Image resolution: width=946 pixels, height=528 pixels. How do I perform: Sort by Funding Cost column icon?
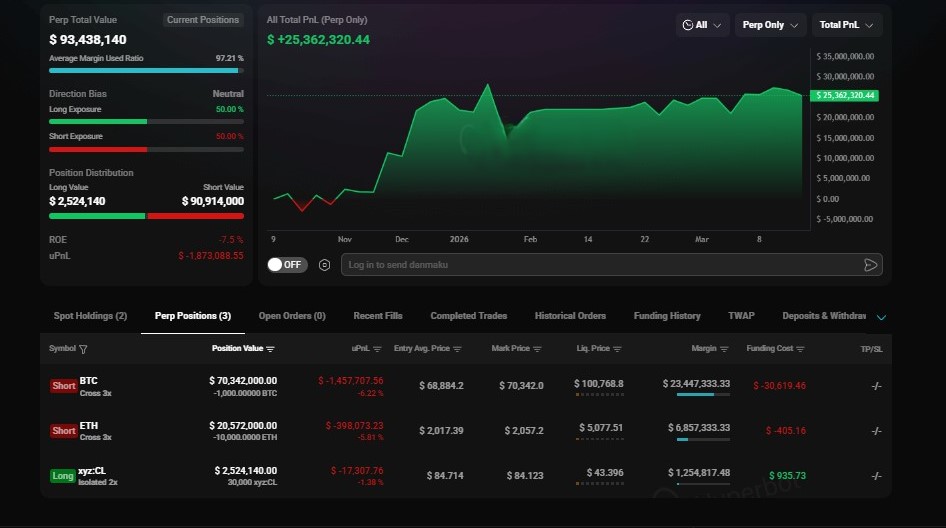[x=800, y=349]
